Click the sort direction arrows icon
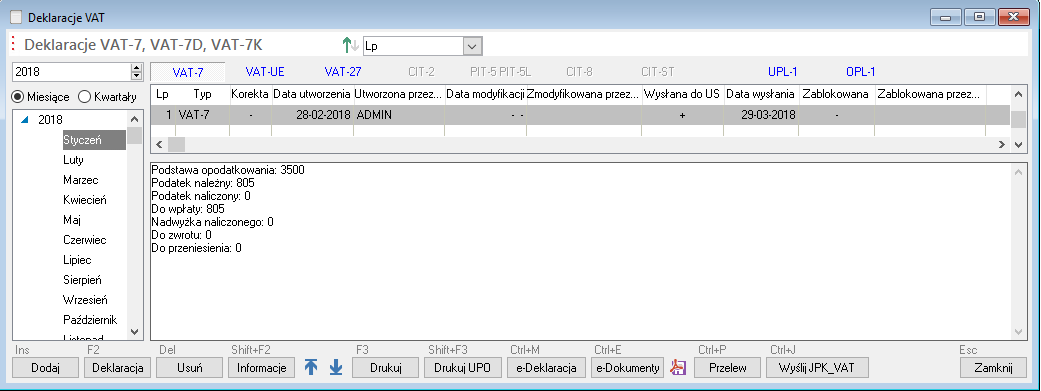 pos(350,45)
